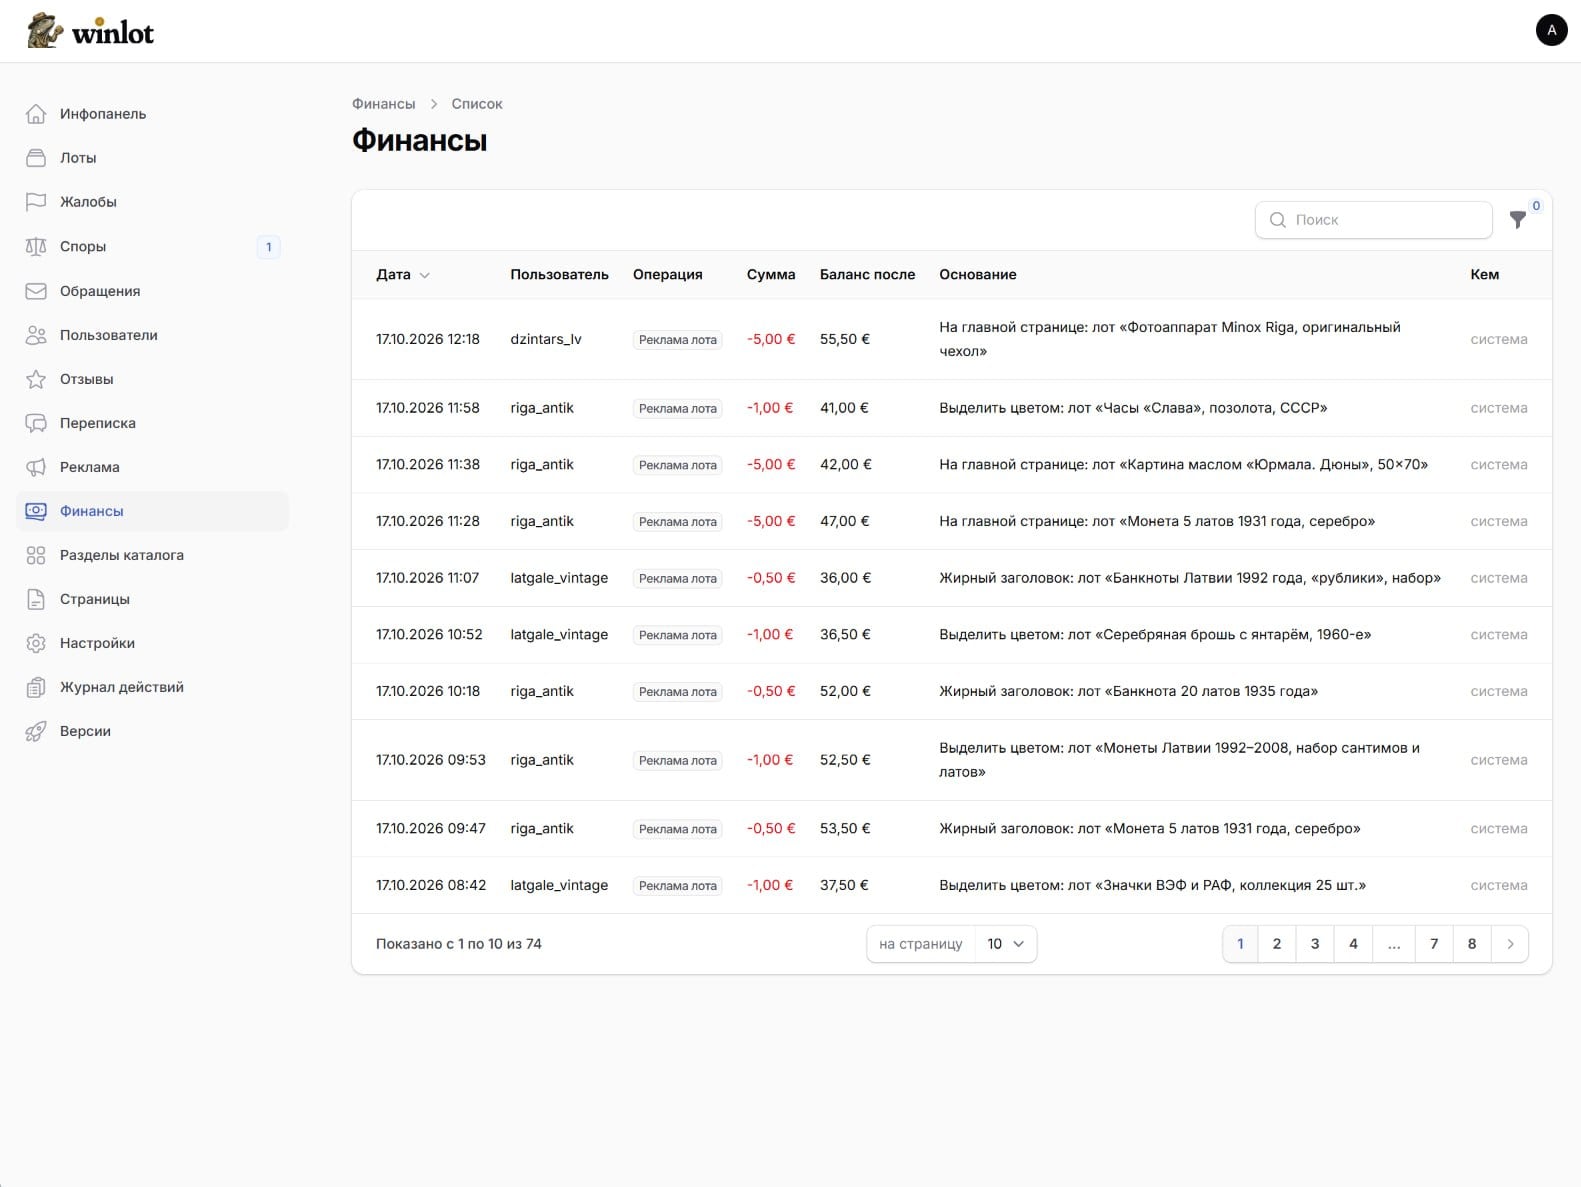Click user dzintars_lv in the table
The width and height of the screenshot is (1581, 1187).
(546, 339)
